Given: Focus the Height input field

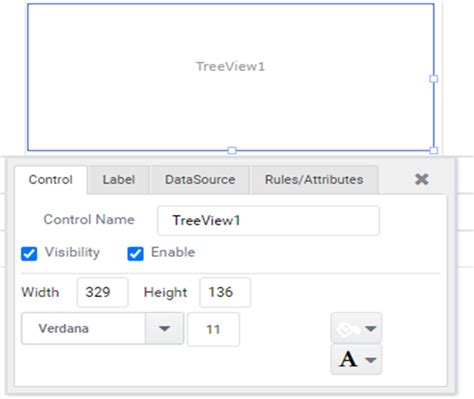Looking at the screenshot, I should (225, 292).
